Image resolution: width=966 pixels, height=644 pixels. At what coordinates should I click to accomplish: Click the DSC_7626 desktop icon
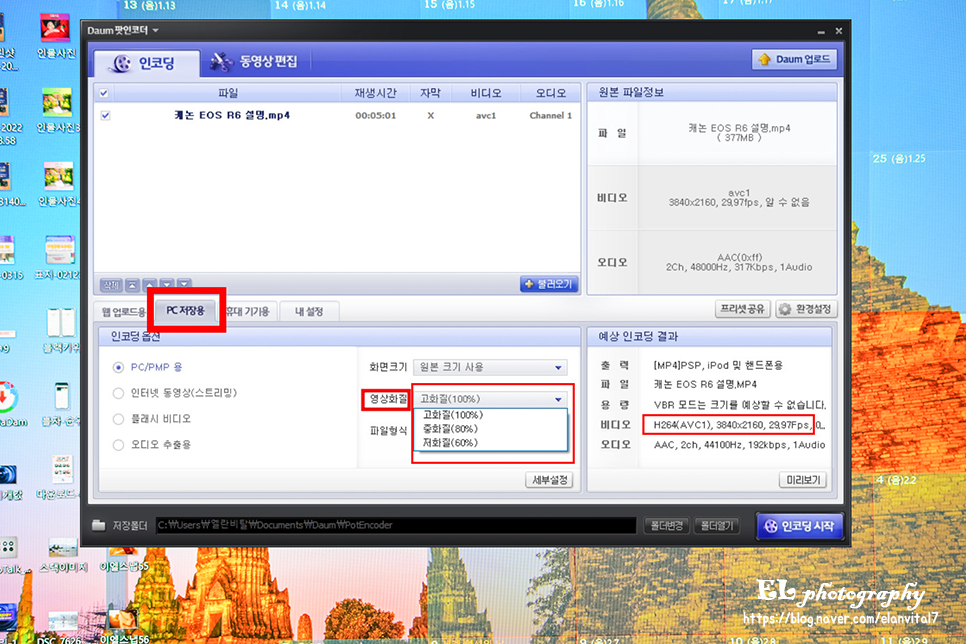pos(62,627)
